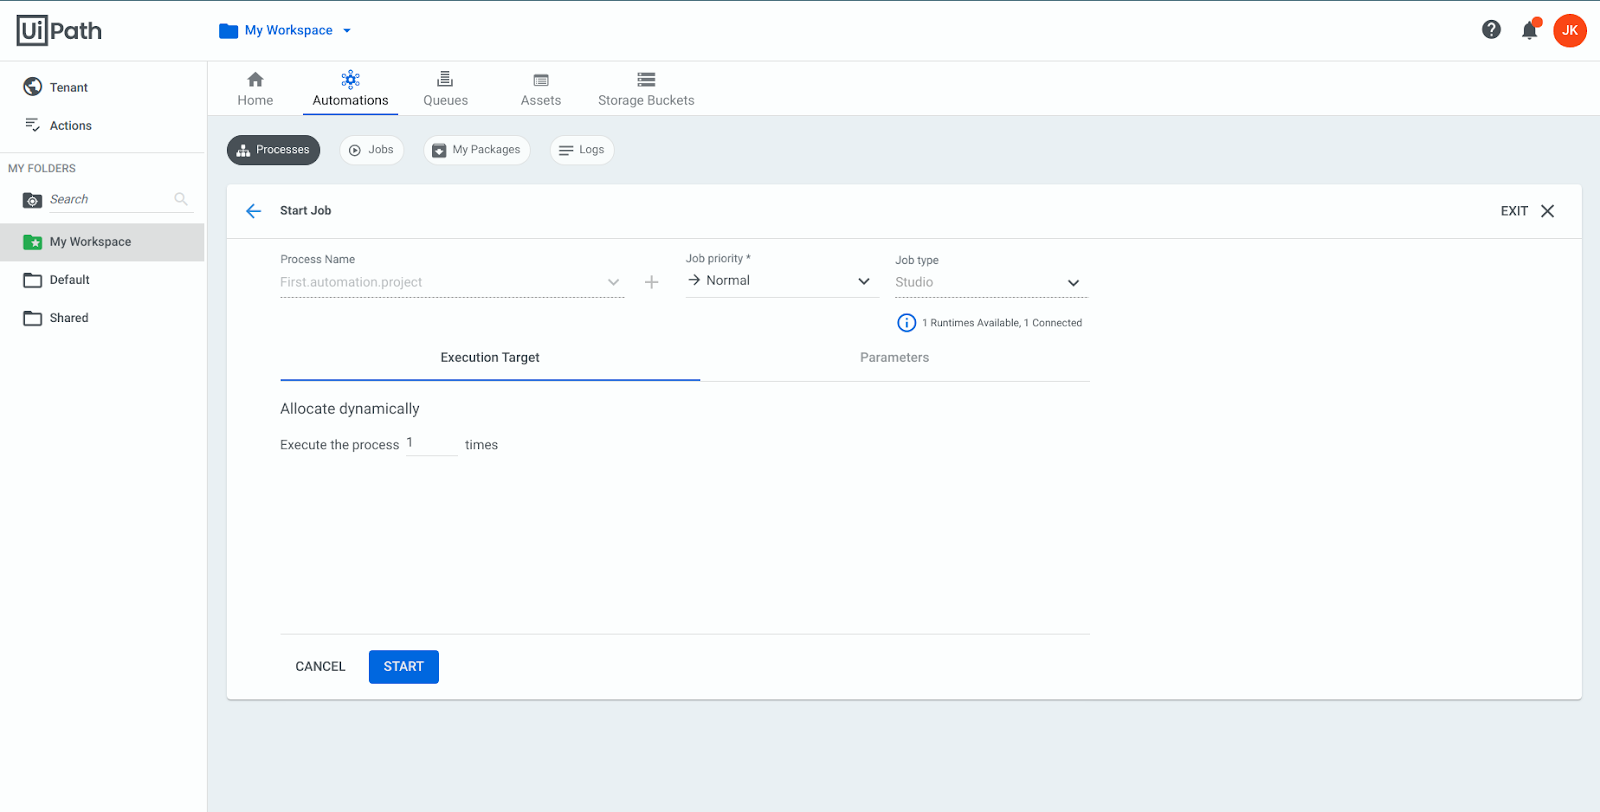The width and height of the screenshot is (1600, 812).
Task: Open the Job type Studio dropdown
Action: (990, 282)
